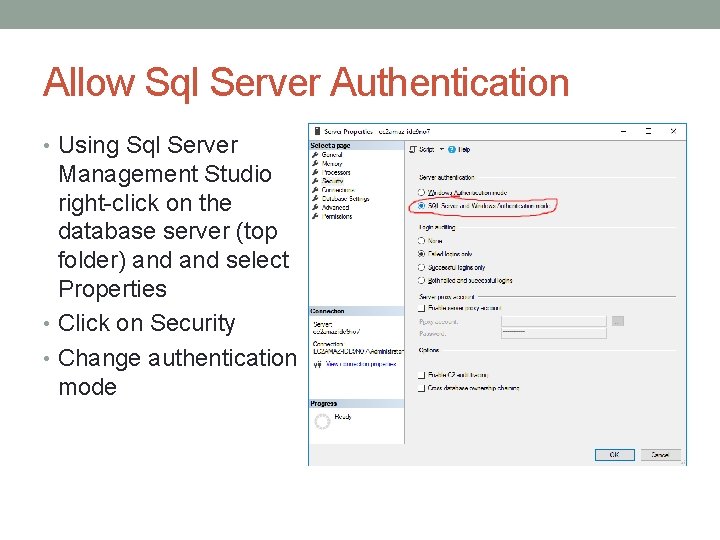Expand the Script dropdown arrow
The width and height of the screenshot is (720, 540).
point(442,149)
